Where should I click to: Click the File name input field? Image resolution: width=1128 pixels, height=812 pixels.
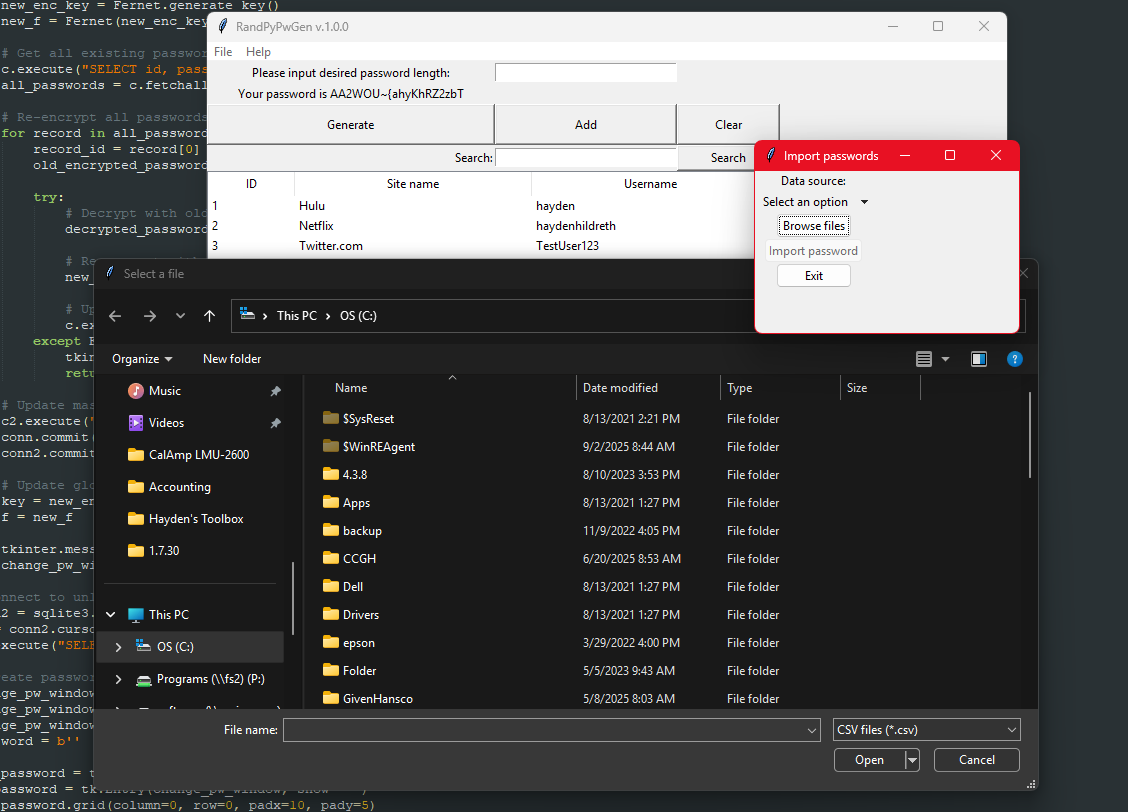click(545, 730)
